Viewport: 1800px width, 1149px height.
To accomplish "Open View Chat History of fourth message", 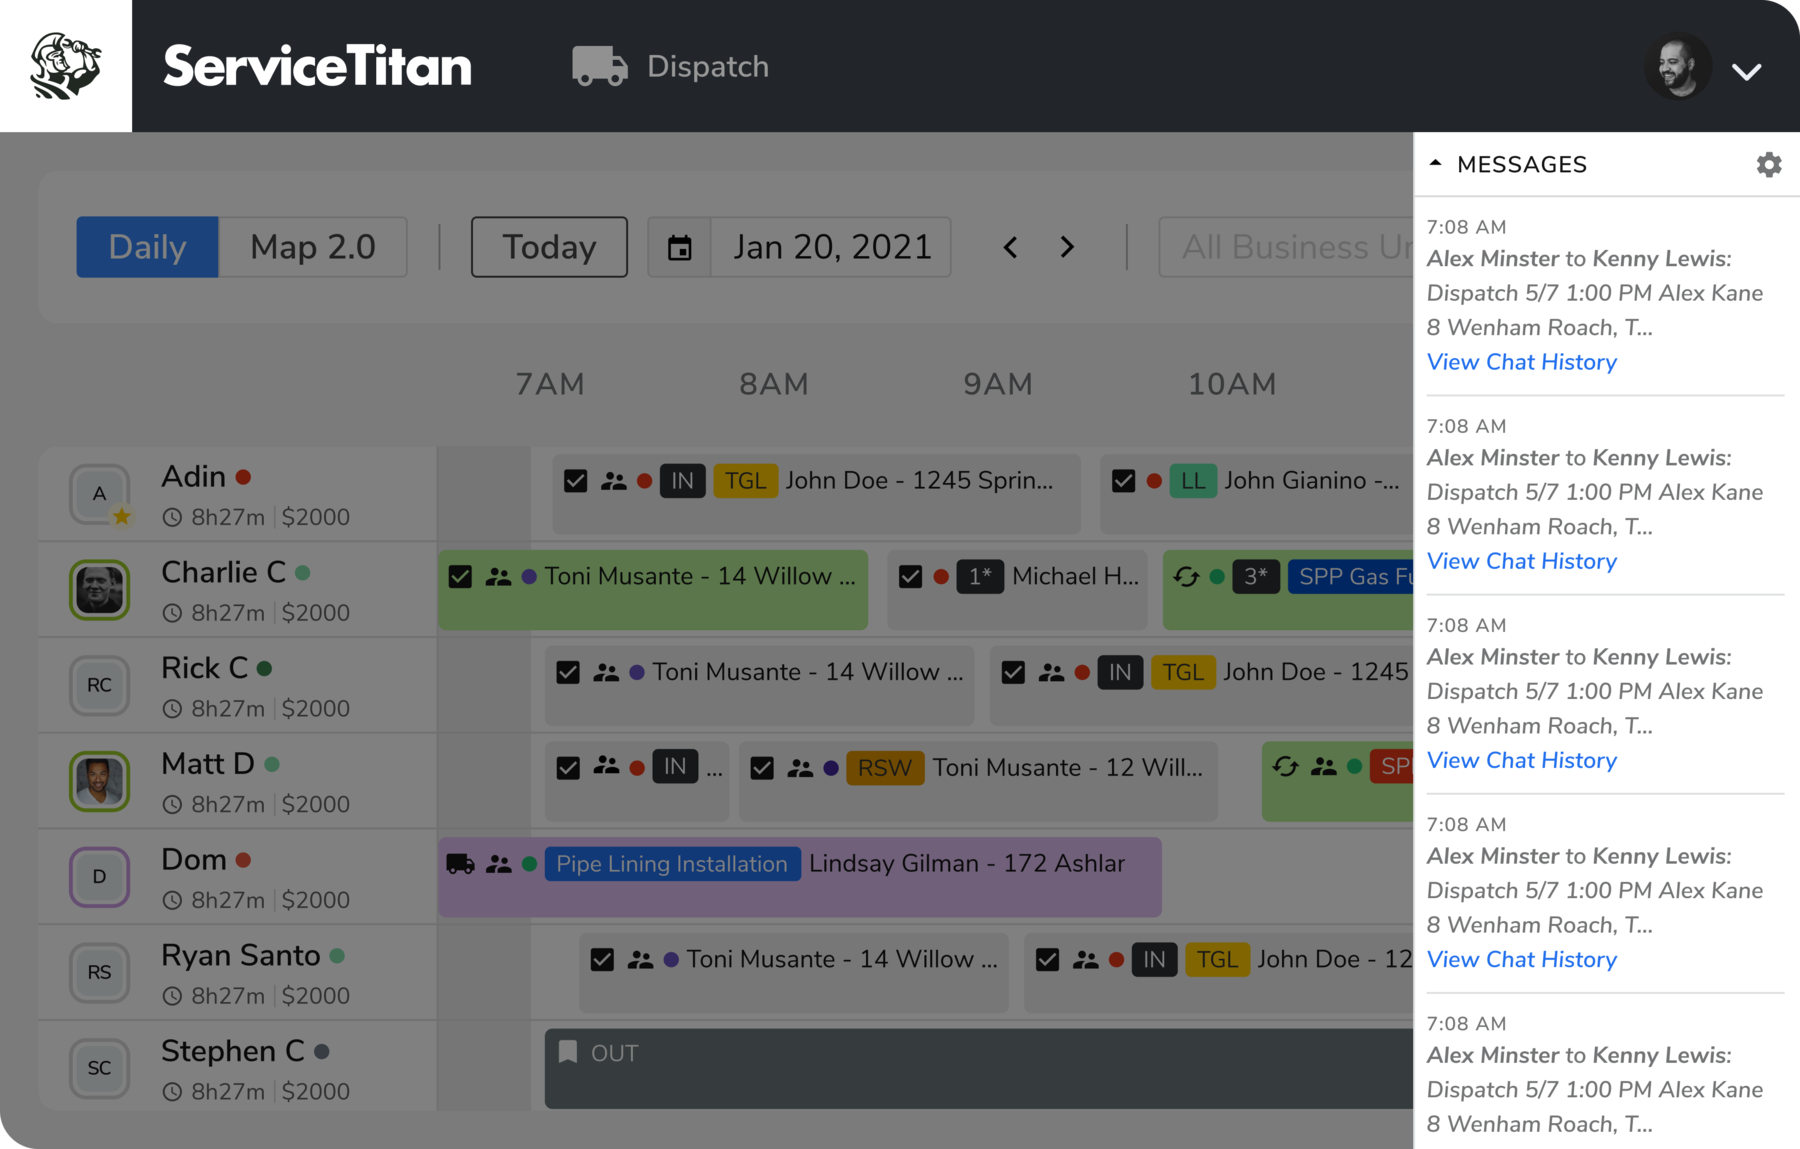I will (1521, 959).
